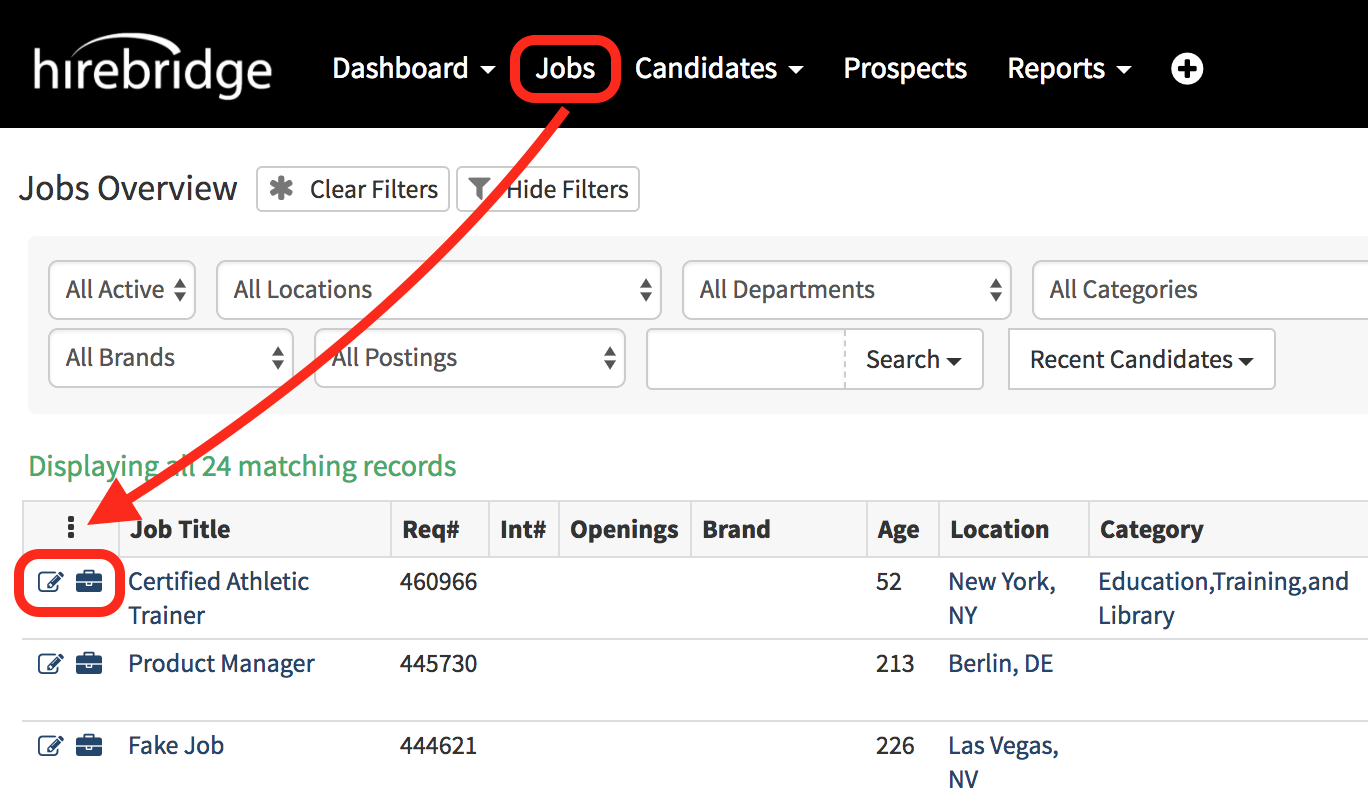
Task: Open the three-dot column options menu
Action: click(70, 528)
